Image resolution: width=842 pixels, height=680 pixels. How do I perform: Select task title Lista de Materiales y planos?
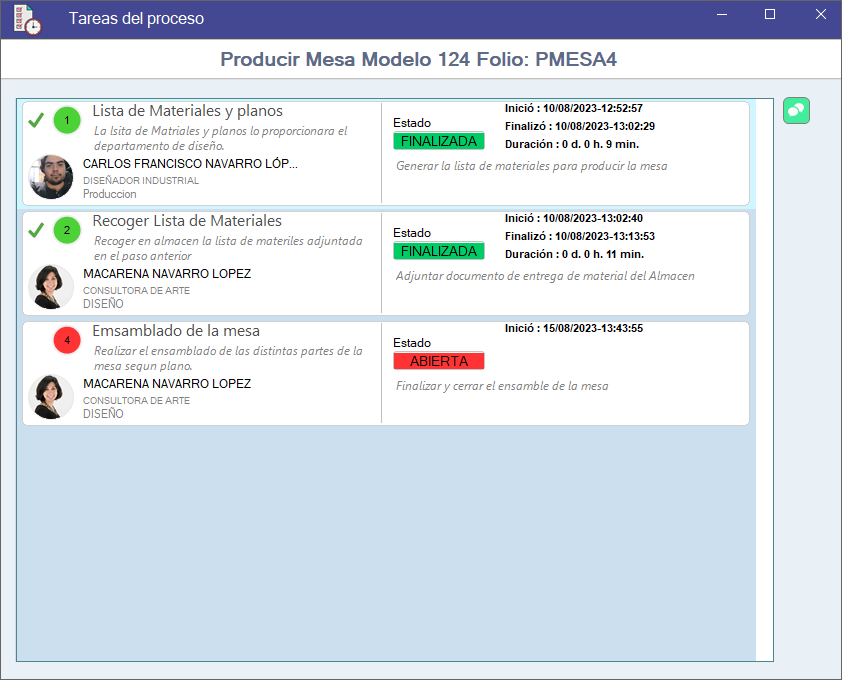(187, 111)
